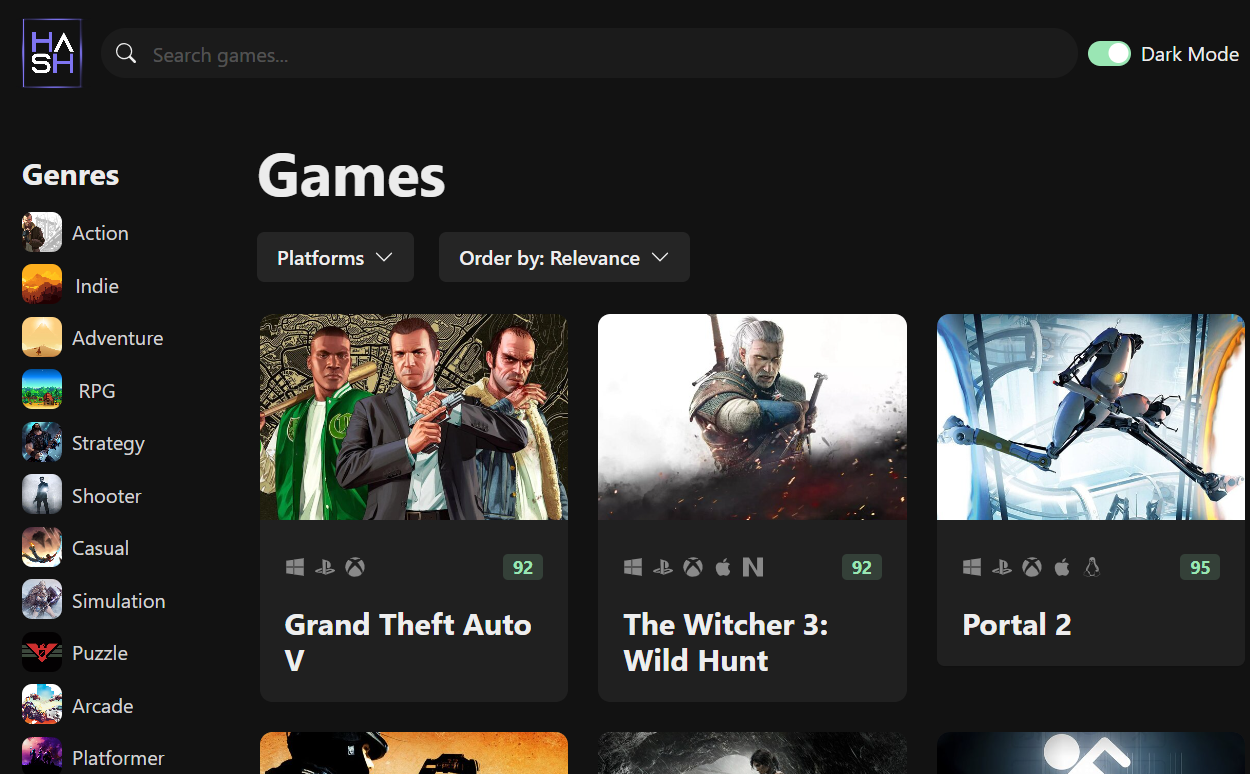Click the magnifying glass search icon
Image resolution: width=1250 pixels, height=774 pixels.
click(x=126, y=54)
